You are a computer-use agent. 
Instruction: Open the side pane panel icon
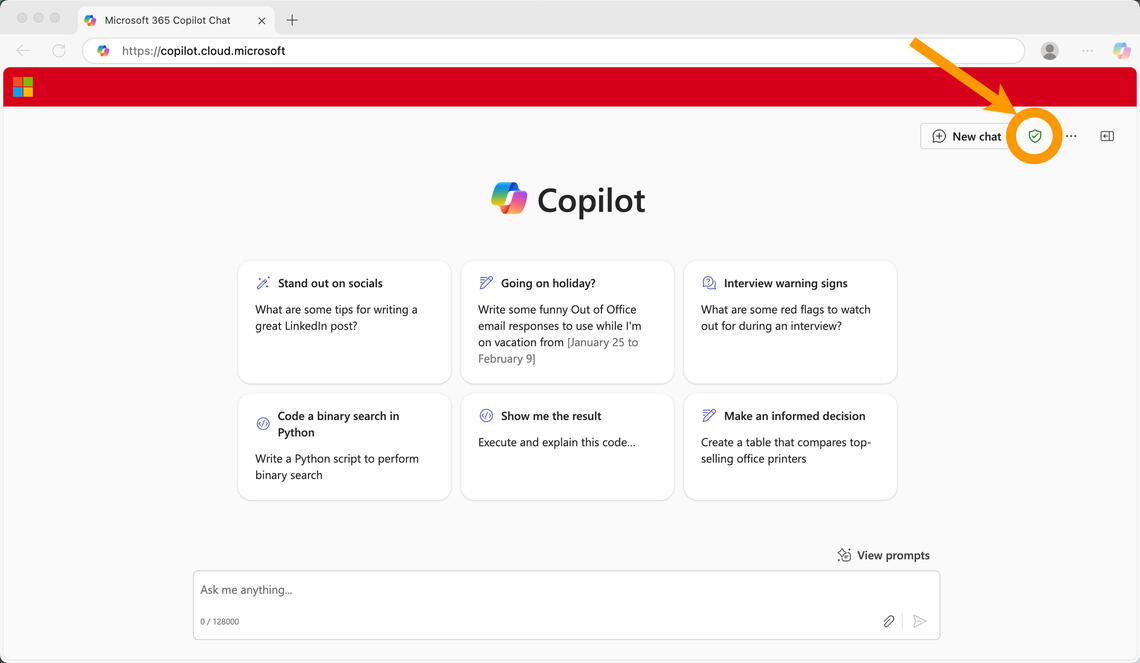(1107, 135)
